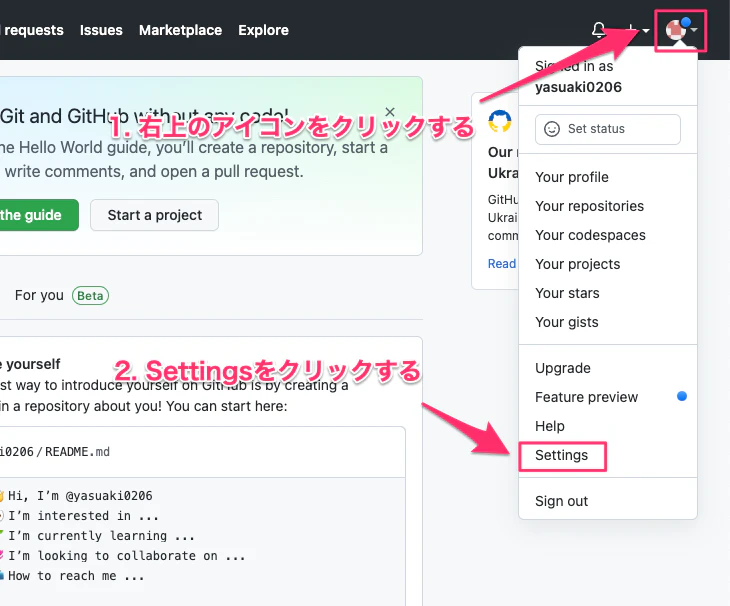Dismiss the GitHub intro banner with X

pos(390,112)
